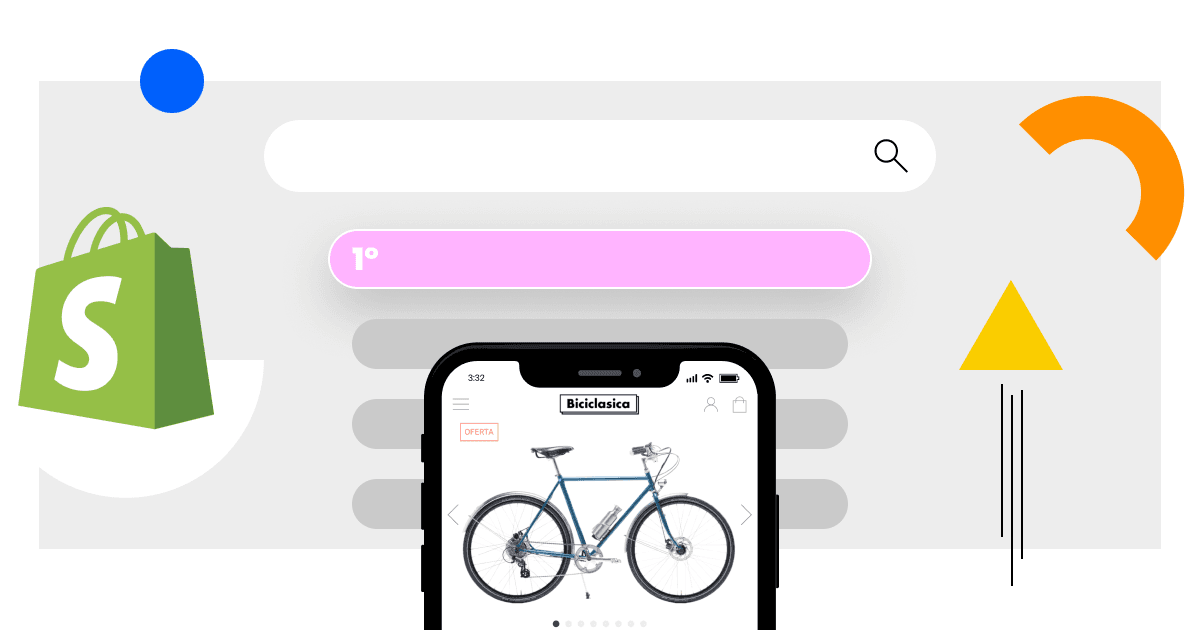Tap the Biciclasica store logo

599,404
